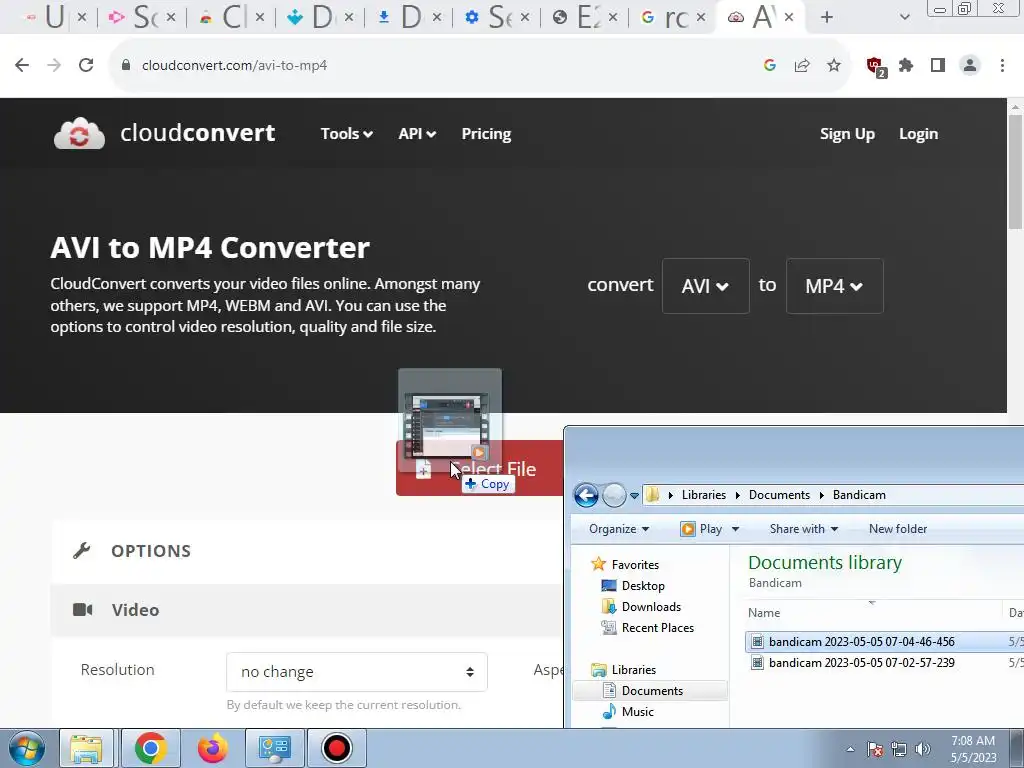The height and width of the screenshot is (768, 1024).
Task: Click New folder in Explorer
Action: pos(897,529)
